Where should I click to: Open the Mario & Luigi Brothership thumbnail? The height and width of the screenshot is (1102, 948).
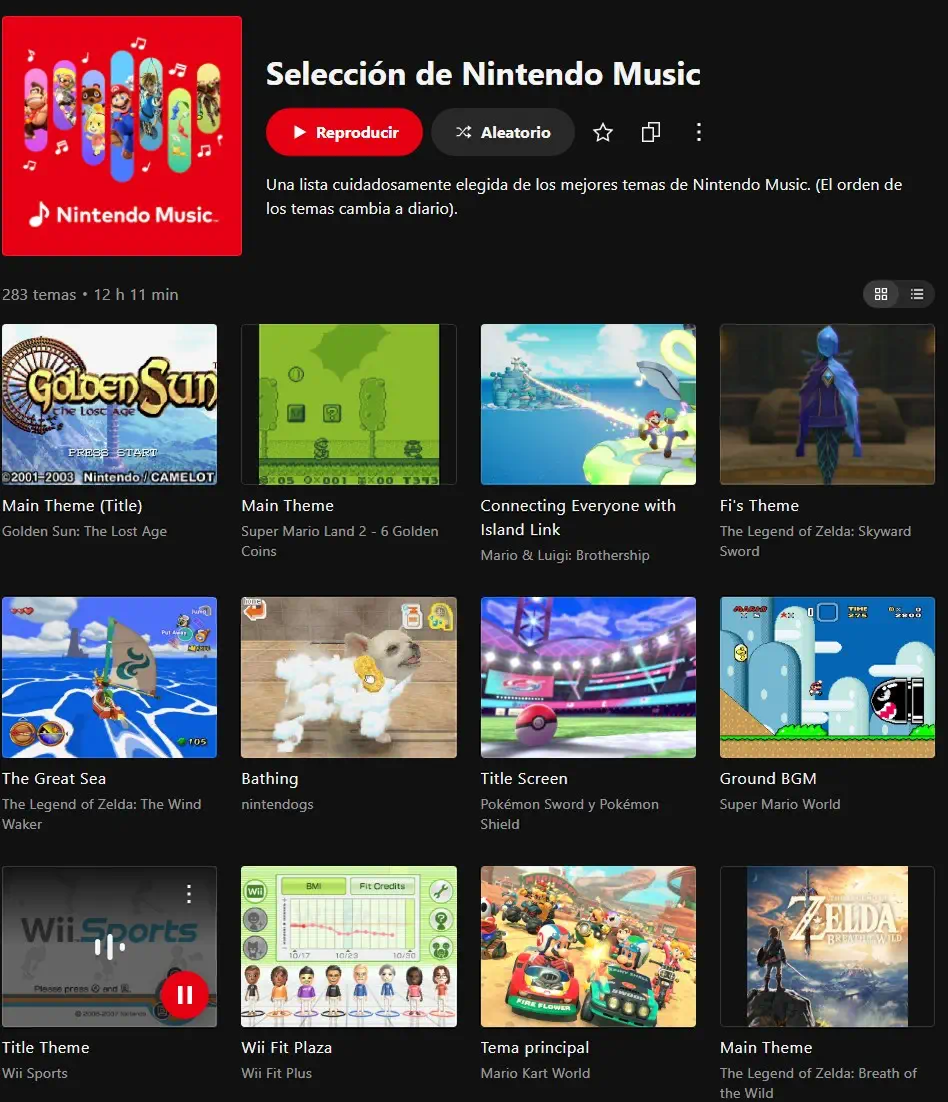click(x=588, y=404)
